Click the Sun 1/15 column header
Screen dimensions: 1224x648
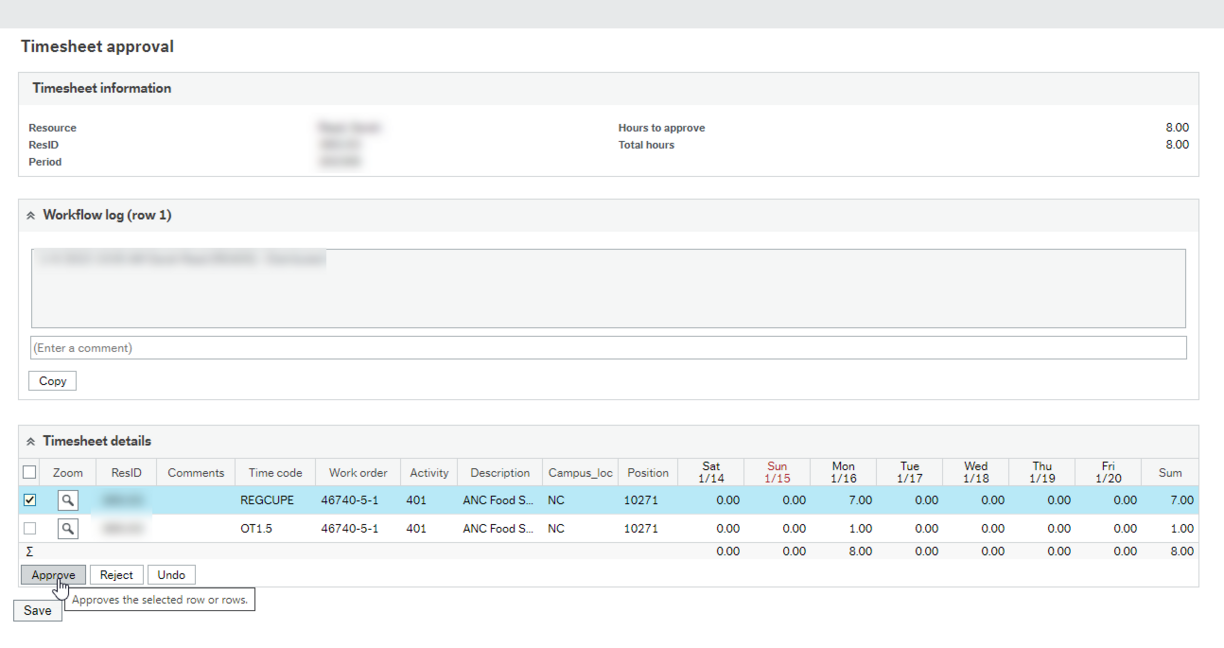pyautogui.click(x=777, y=471)
